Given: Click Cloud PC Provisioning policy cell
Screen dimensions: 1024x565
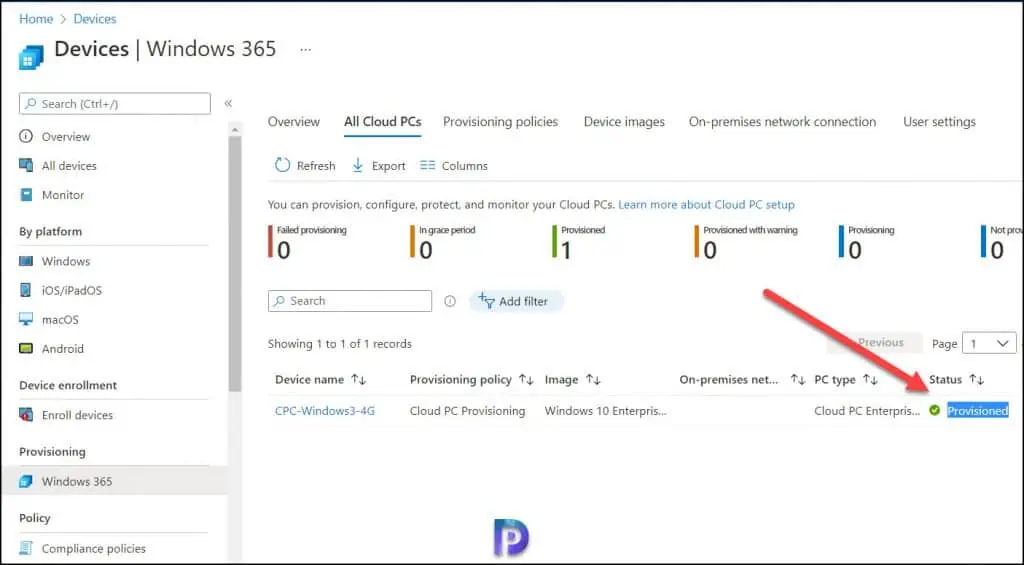Looking at the screenshot, I should click(x=468, y=411).
